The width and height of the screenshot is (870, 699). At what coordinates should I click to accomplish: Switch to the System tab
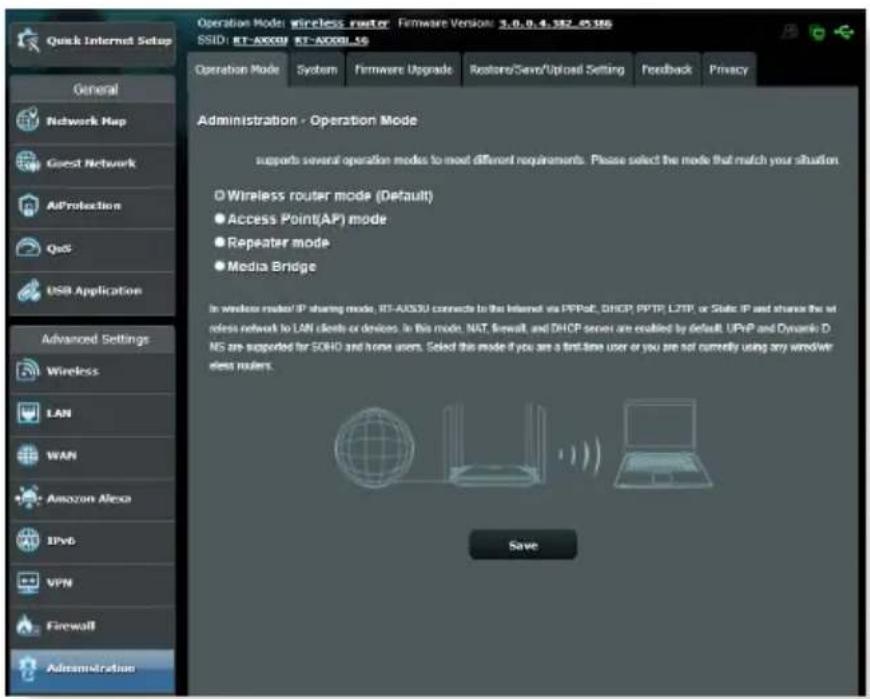coord(317,70)
